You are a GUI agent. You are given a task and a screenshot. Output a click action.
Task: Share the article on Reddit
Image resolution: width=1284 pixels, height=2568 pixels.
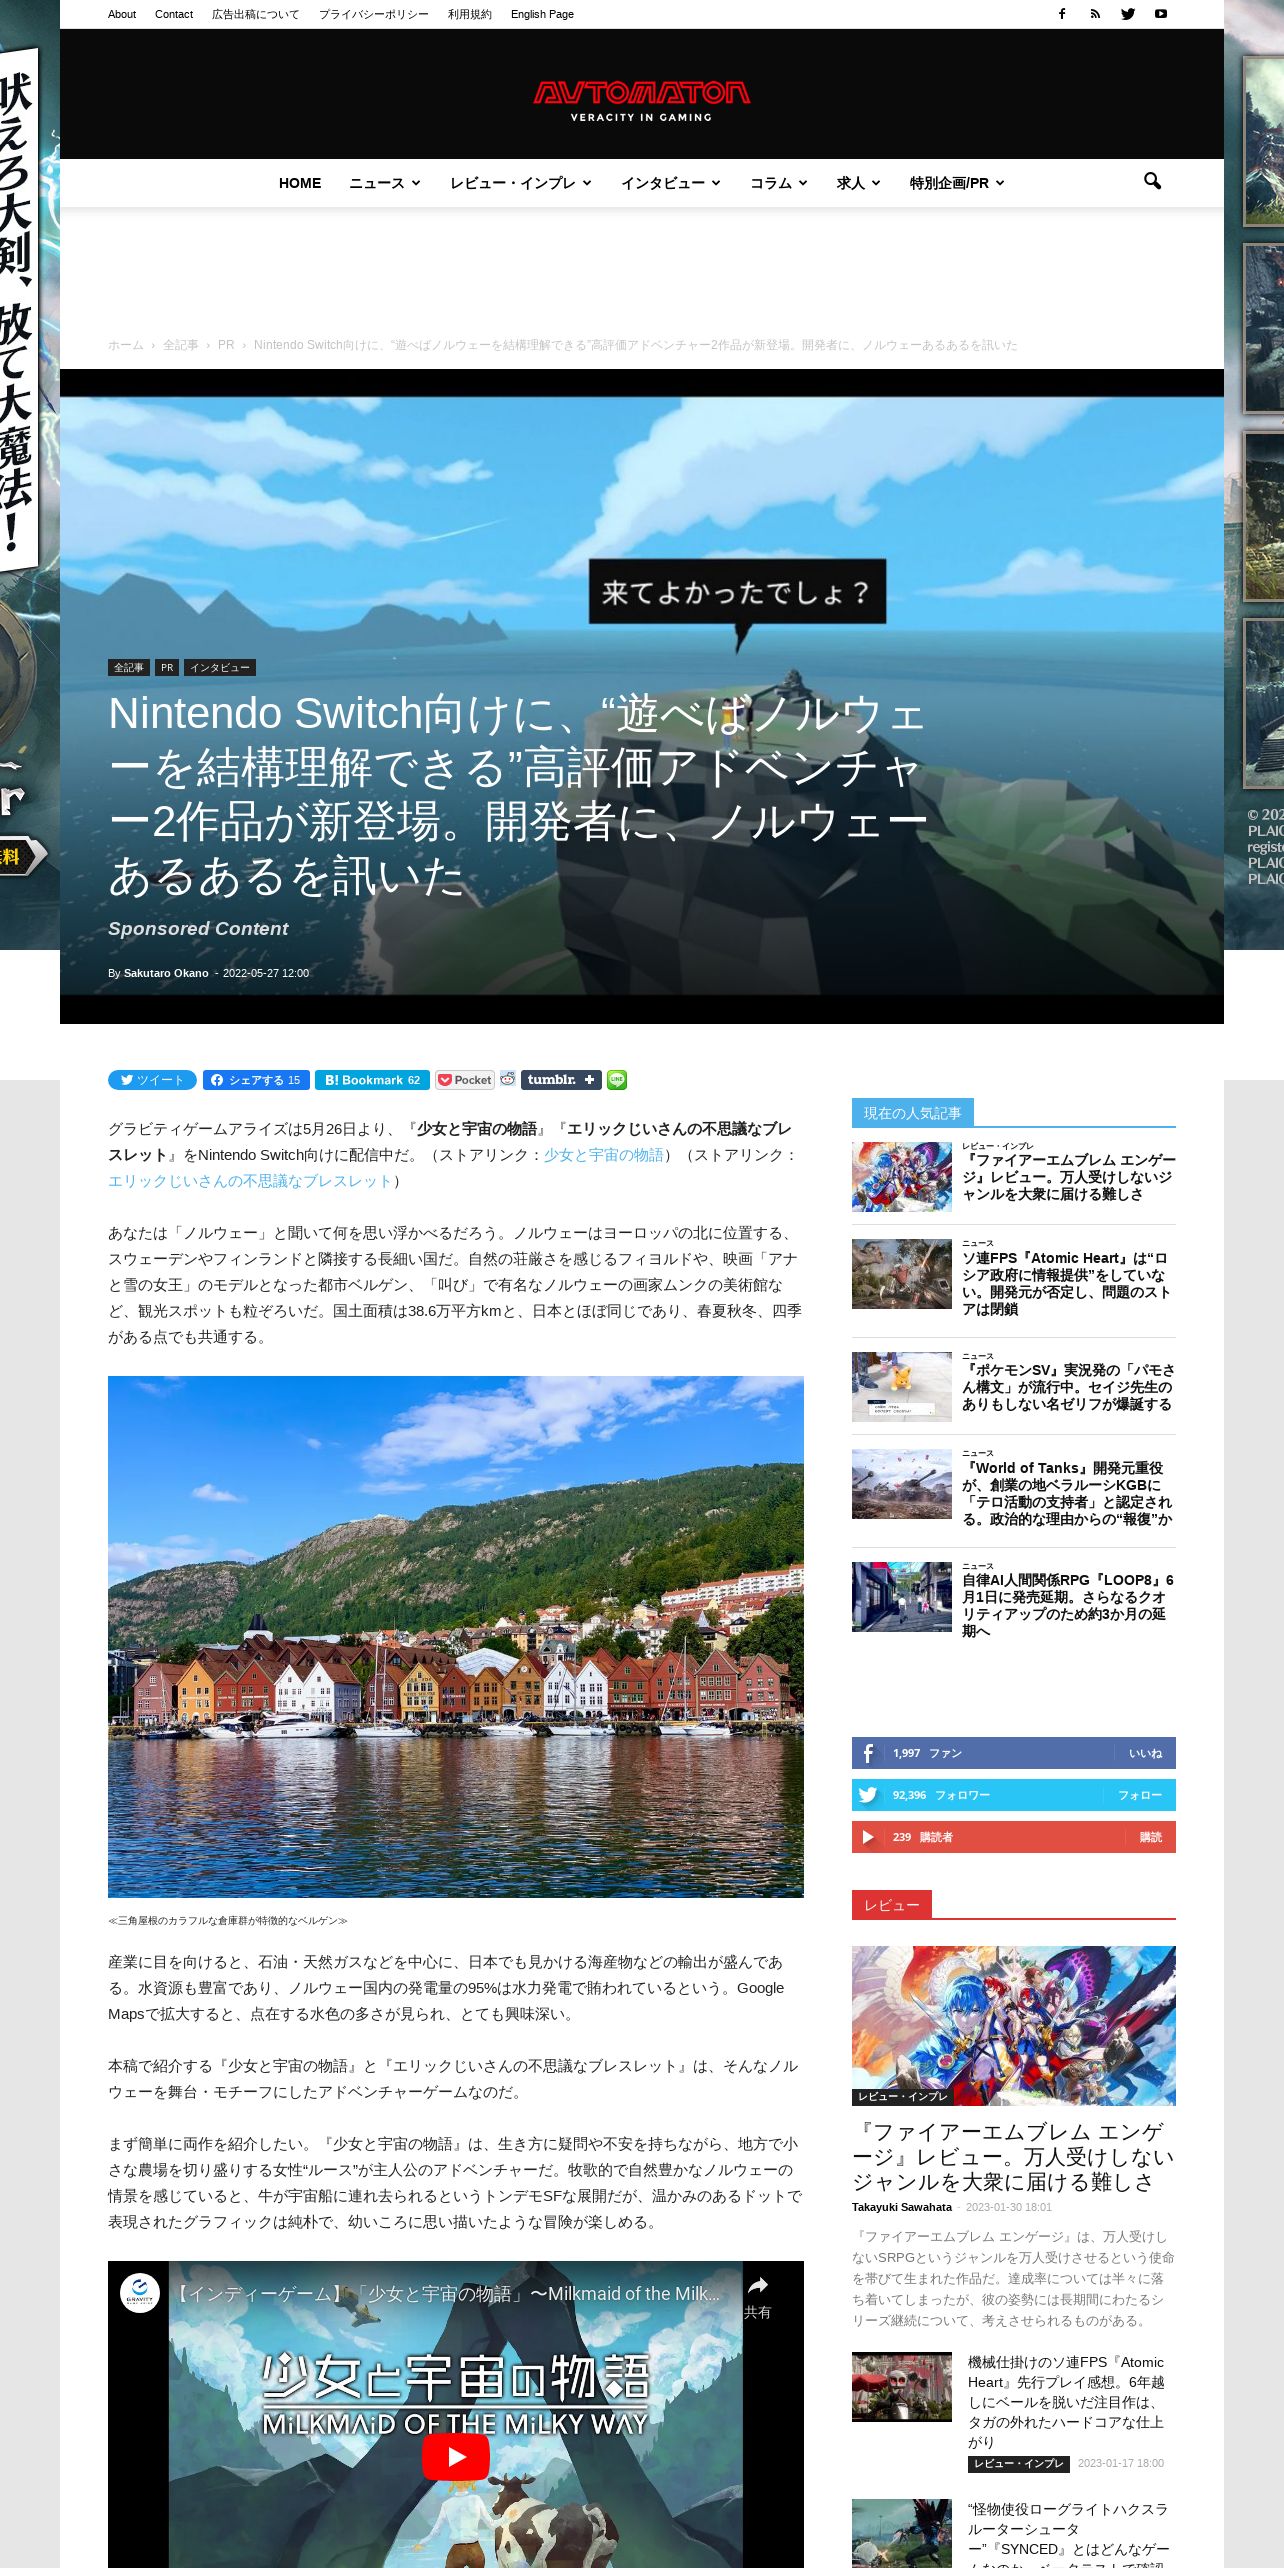(x=508, y=1079)
